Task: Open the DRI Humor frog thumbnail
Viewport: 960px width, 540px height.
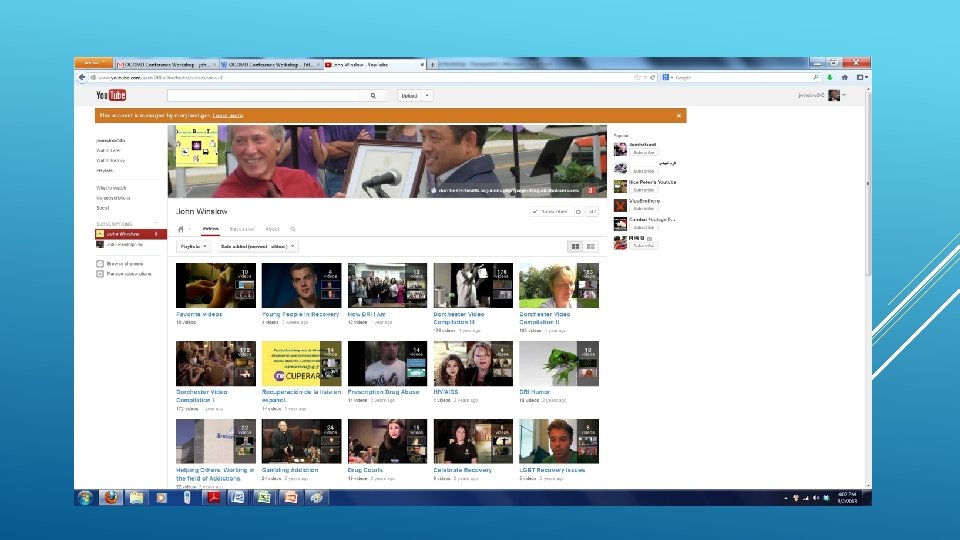Action: pyautogui.click(x=559, y=364)
